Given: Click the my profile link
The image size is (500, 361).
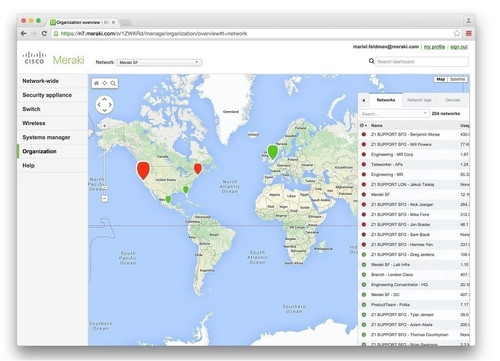Looking at the screenshot, I should click(434, 47).
